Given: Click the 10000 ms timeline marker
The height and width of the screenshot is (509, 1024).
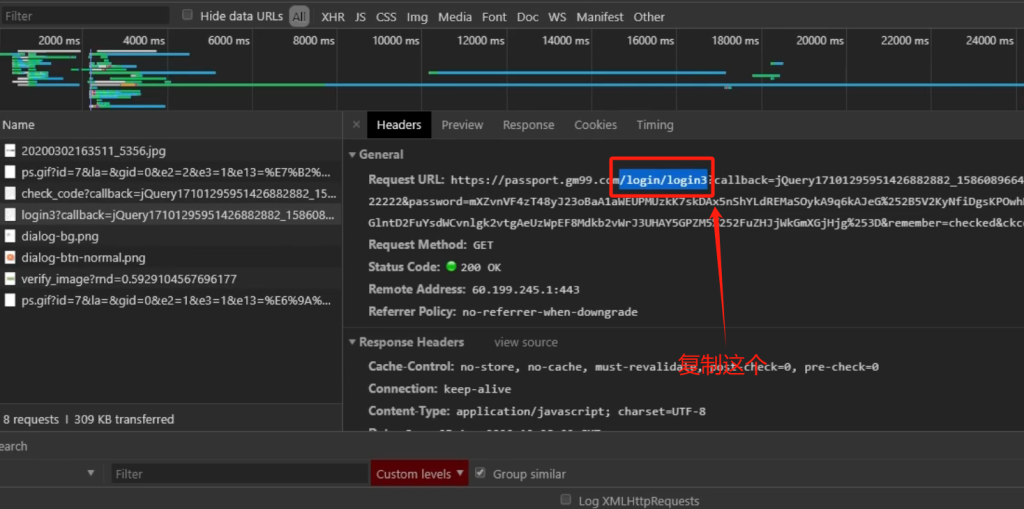Looking at the screenshot, I should (397, 41).
